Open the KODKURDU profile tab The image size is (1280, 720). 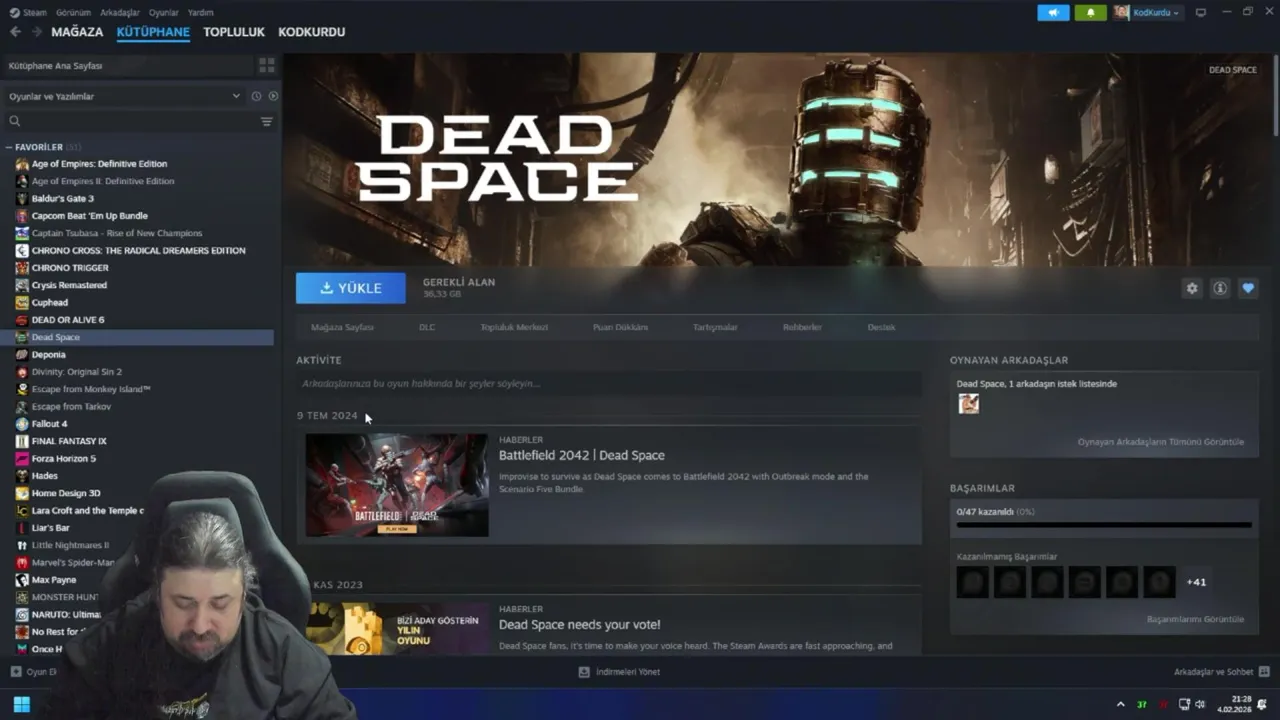click(x=312, y=32)
